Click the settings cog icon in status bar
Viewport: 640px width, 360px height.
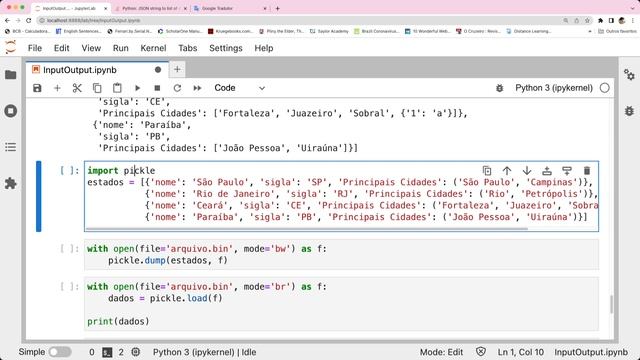coord(136,352)
